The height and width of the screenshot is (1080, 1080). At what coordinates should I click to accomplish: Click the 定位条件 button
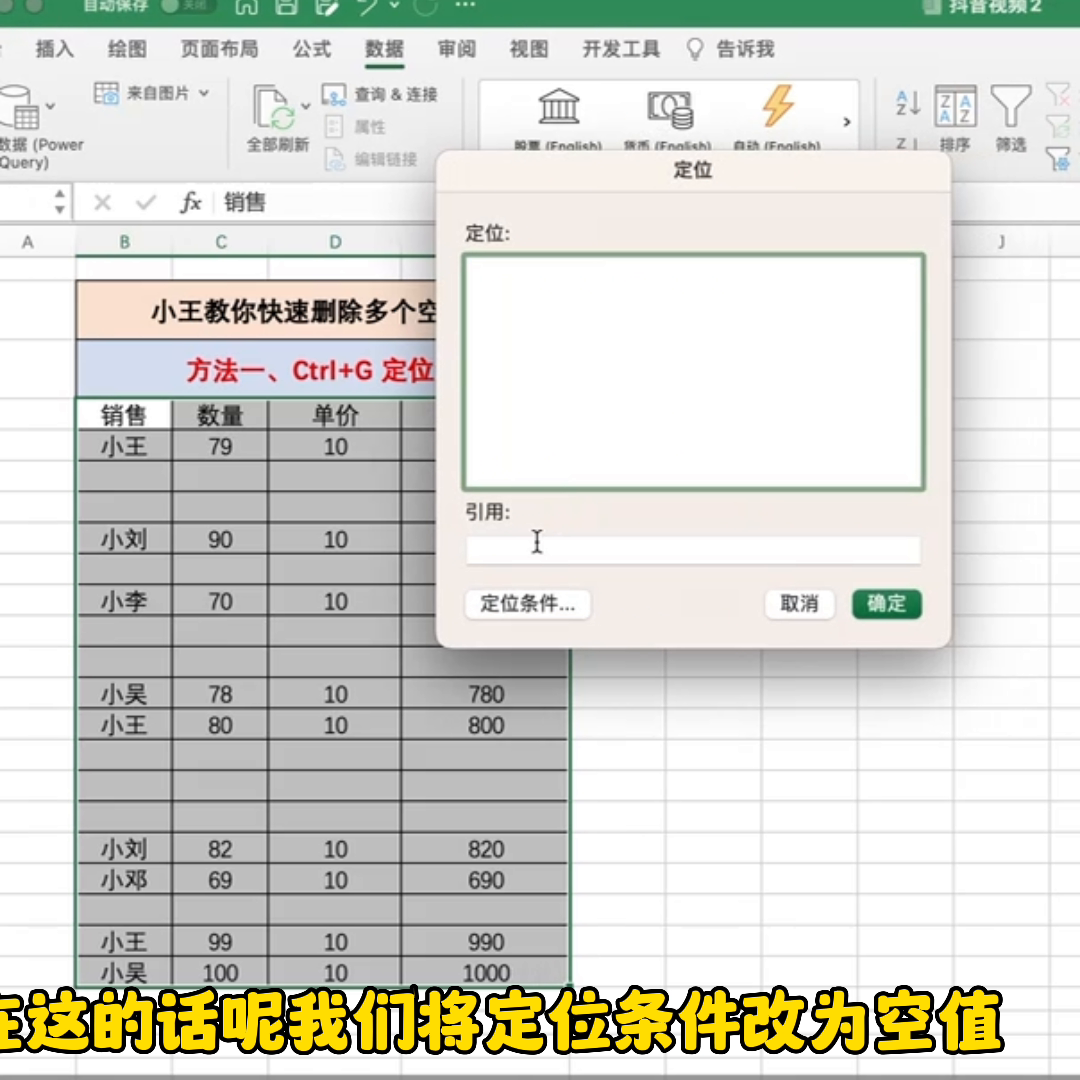coord(527,604)
